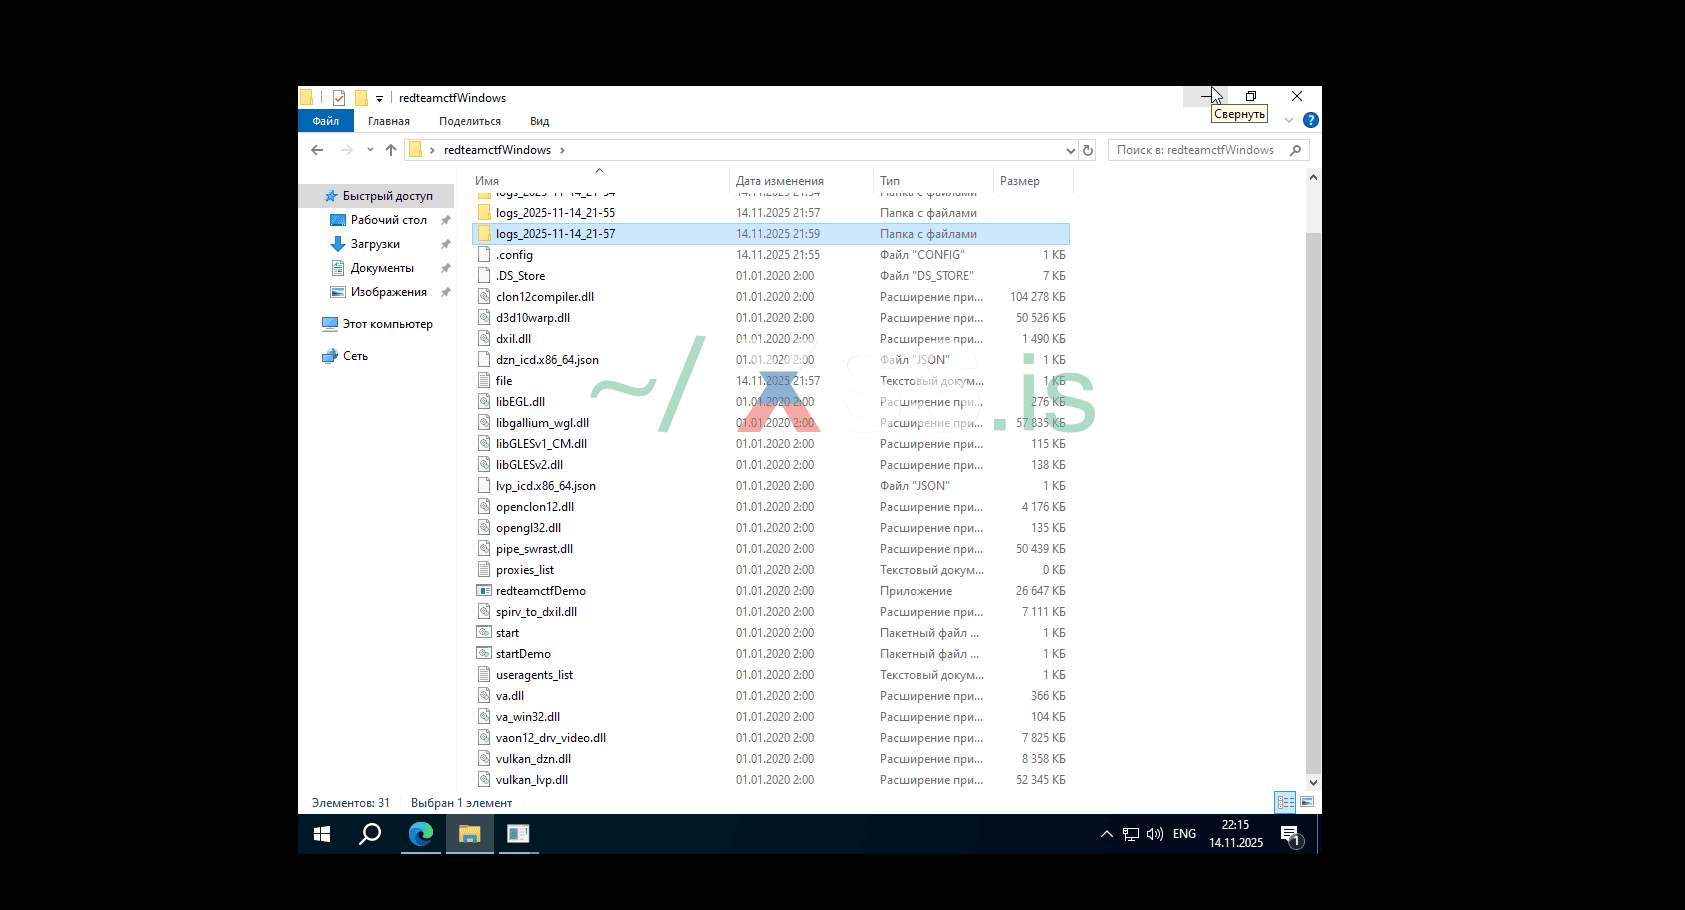Select the logs_2025-11-14_21-55 folder name
Screen dimensions: 1685x910
(555, 213)
